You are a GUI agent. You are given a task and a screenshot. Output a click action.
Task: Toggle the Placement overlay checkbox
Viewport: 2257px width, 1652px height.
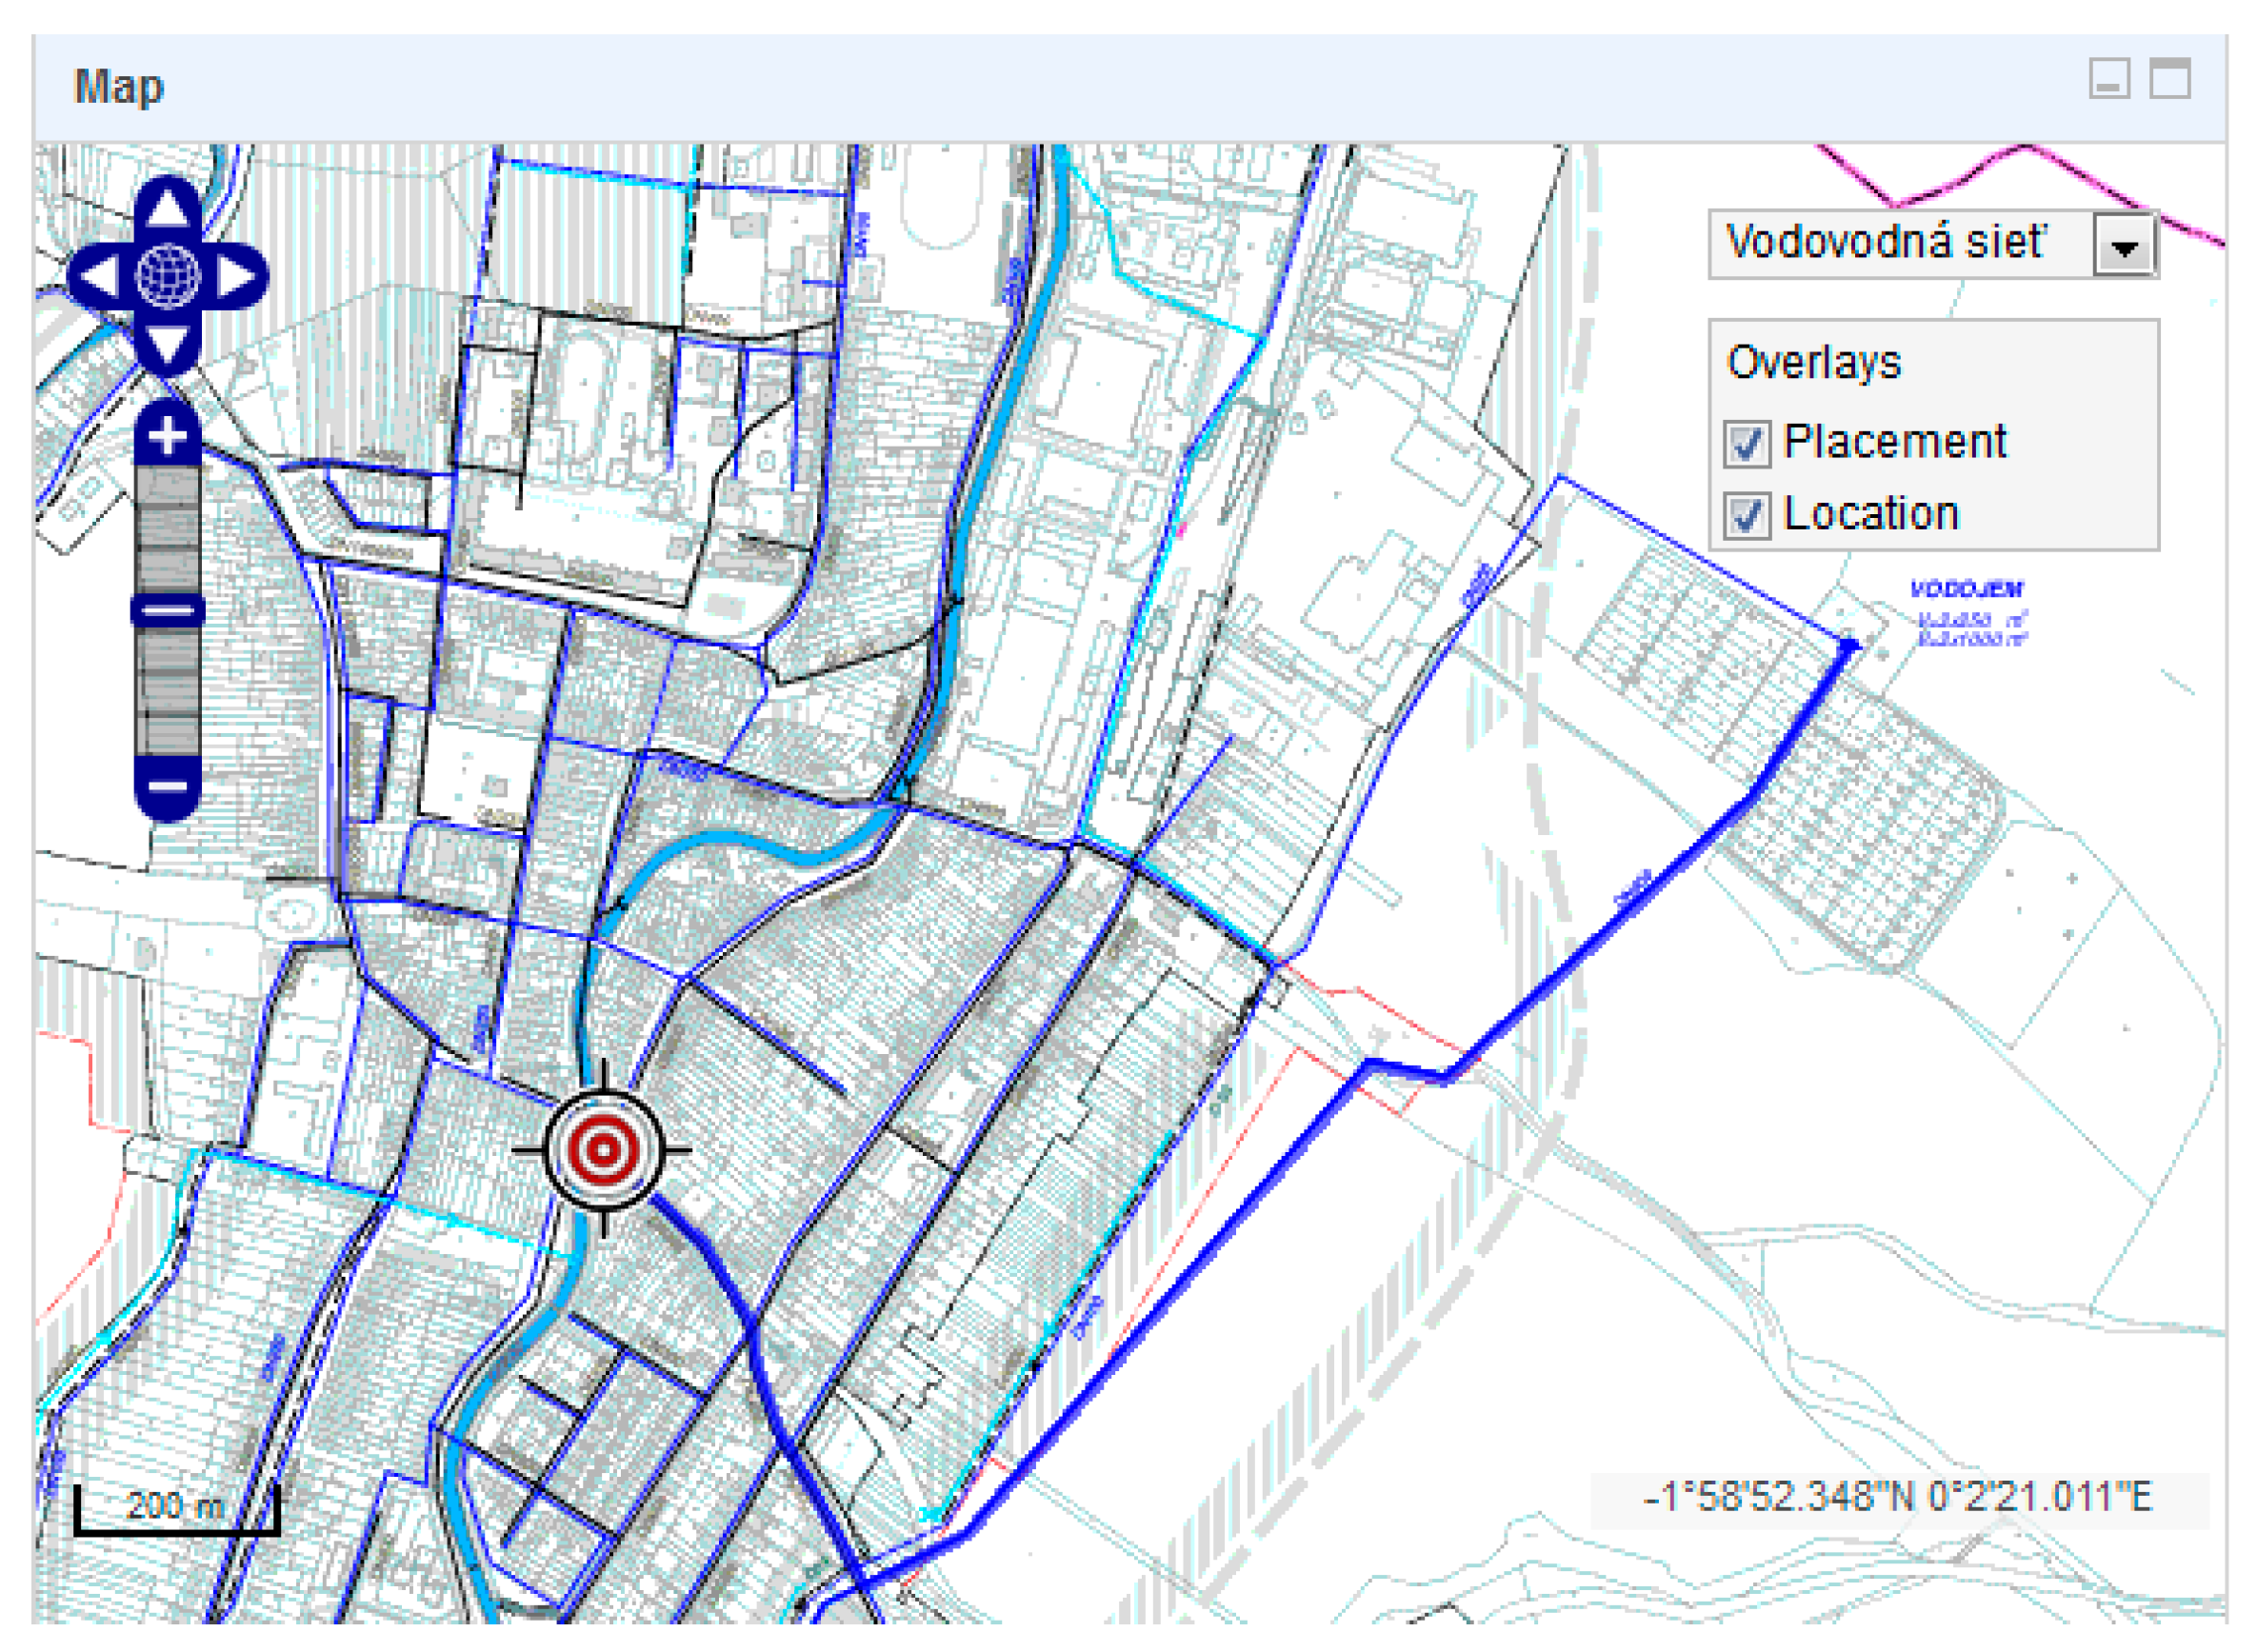[x=1747, y=444]
